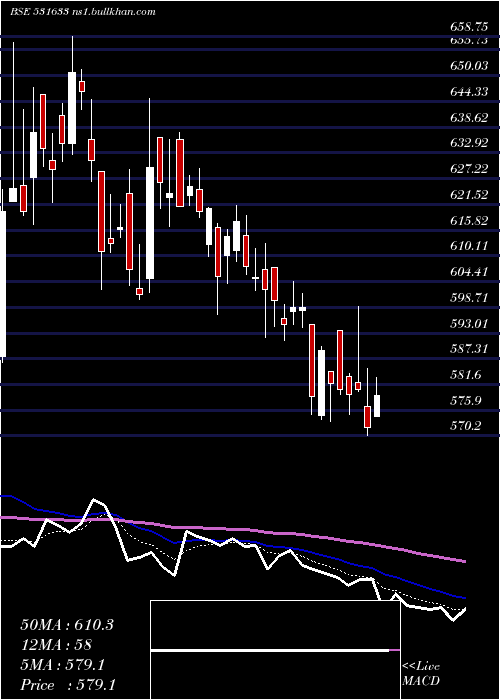Click the 581.6 price level label
The image size is (500, 700).
coord(466,375)
